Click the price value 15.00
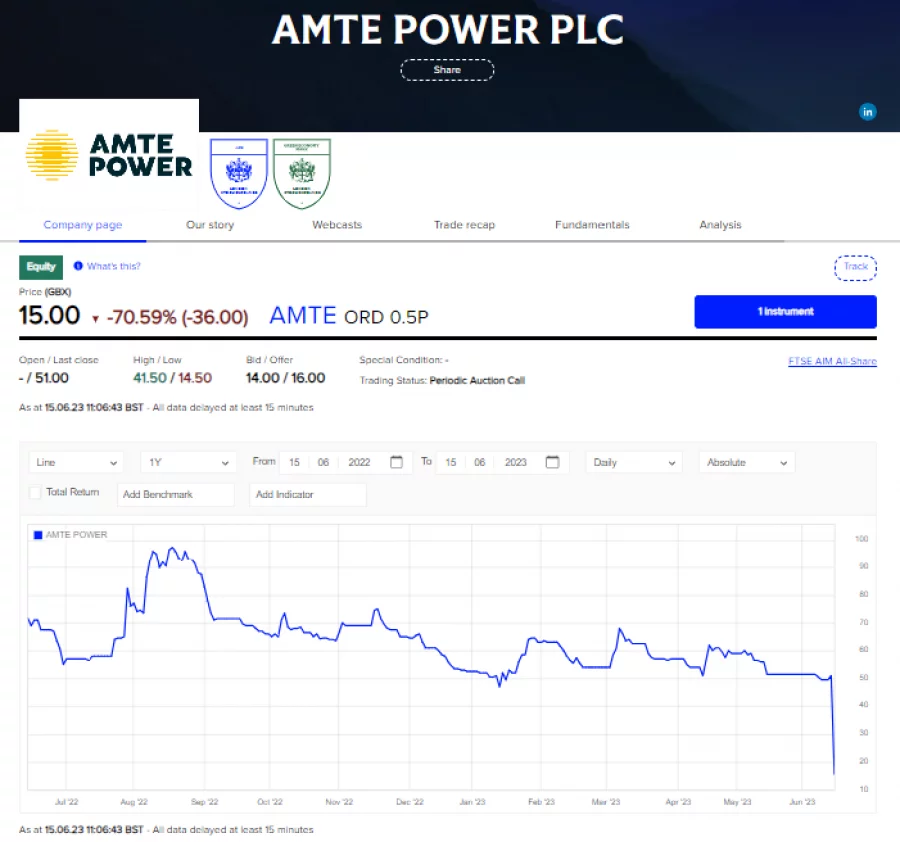Screen dimensions: 900x842 (x=49, y=315)
